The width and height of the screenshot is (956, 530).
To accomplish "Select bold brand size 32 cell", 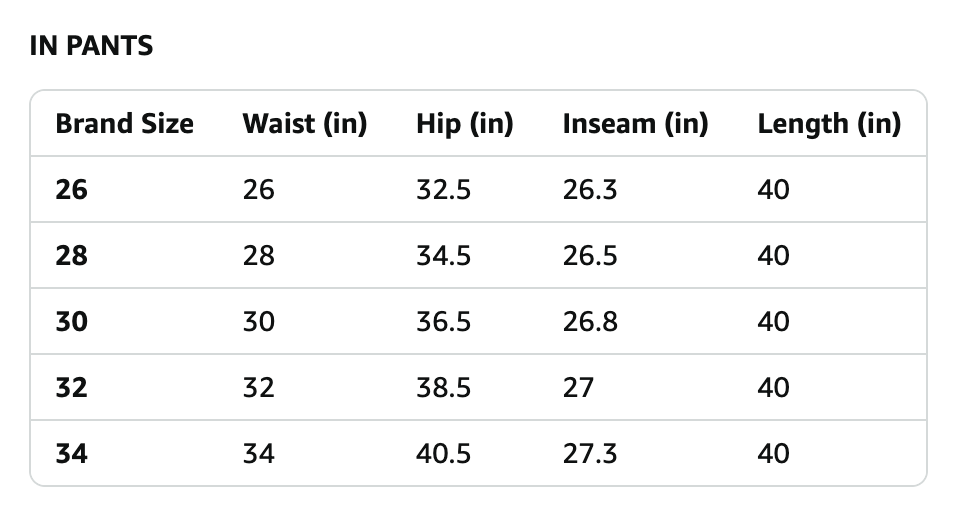I will point(72,387).
